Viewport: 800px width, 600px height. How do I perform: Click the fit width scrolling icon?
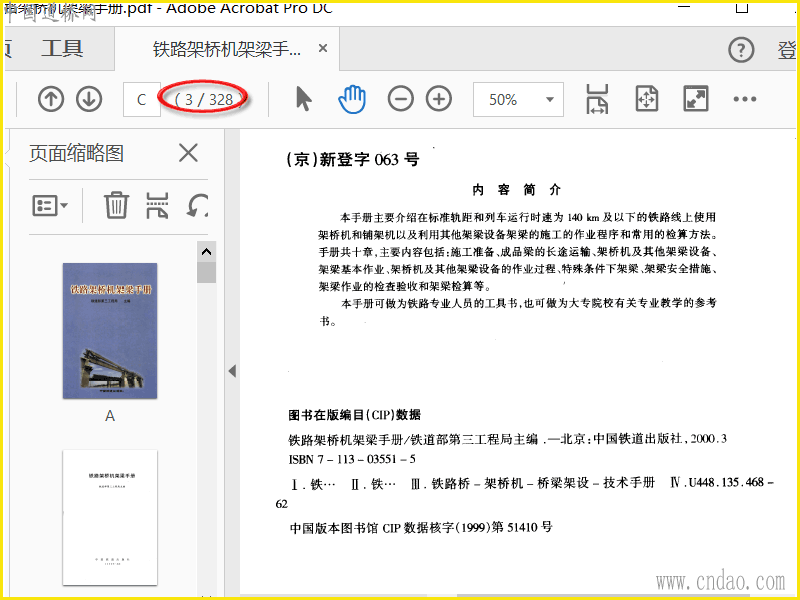pyautogui.click(x=597, y=99)
